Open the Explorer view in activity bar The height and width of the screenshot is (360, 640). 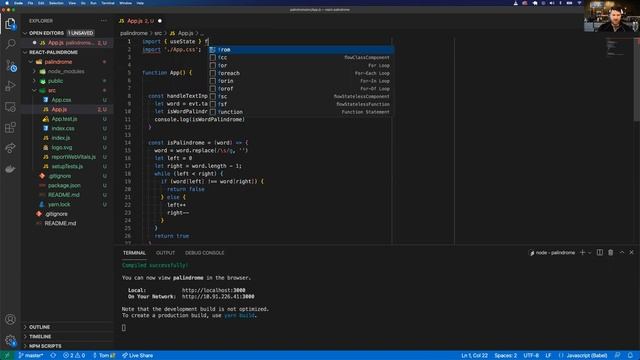[10, 24]
